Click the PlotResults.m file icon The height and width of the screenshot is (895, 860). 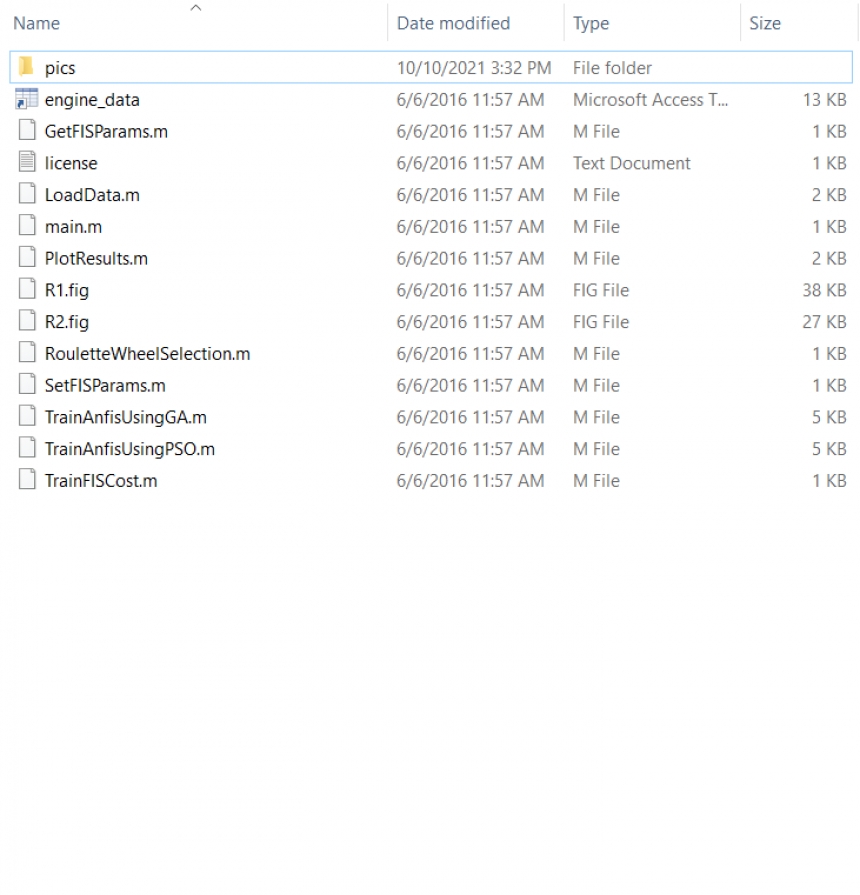[26, 257]
